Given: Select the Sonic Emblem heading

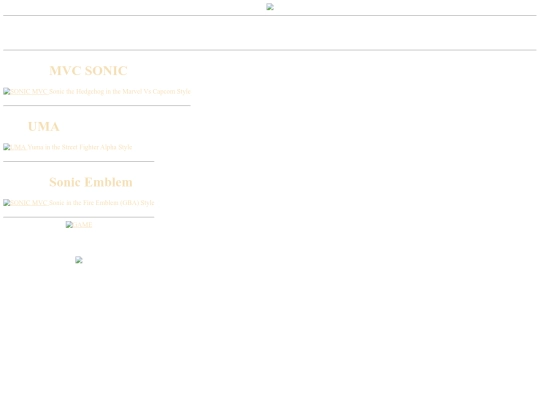Looking at the screenshot, I should click(x=91, y=182).
